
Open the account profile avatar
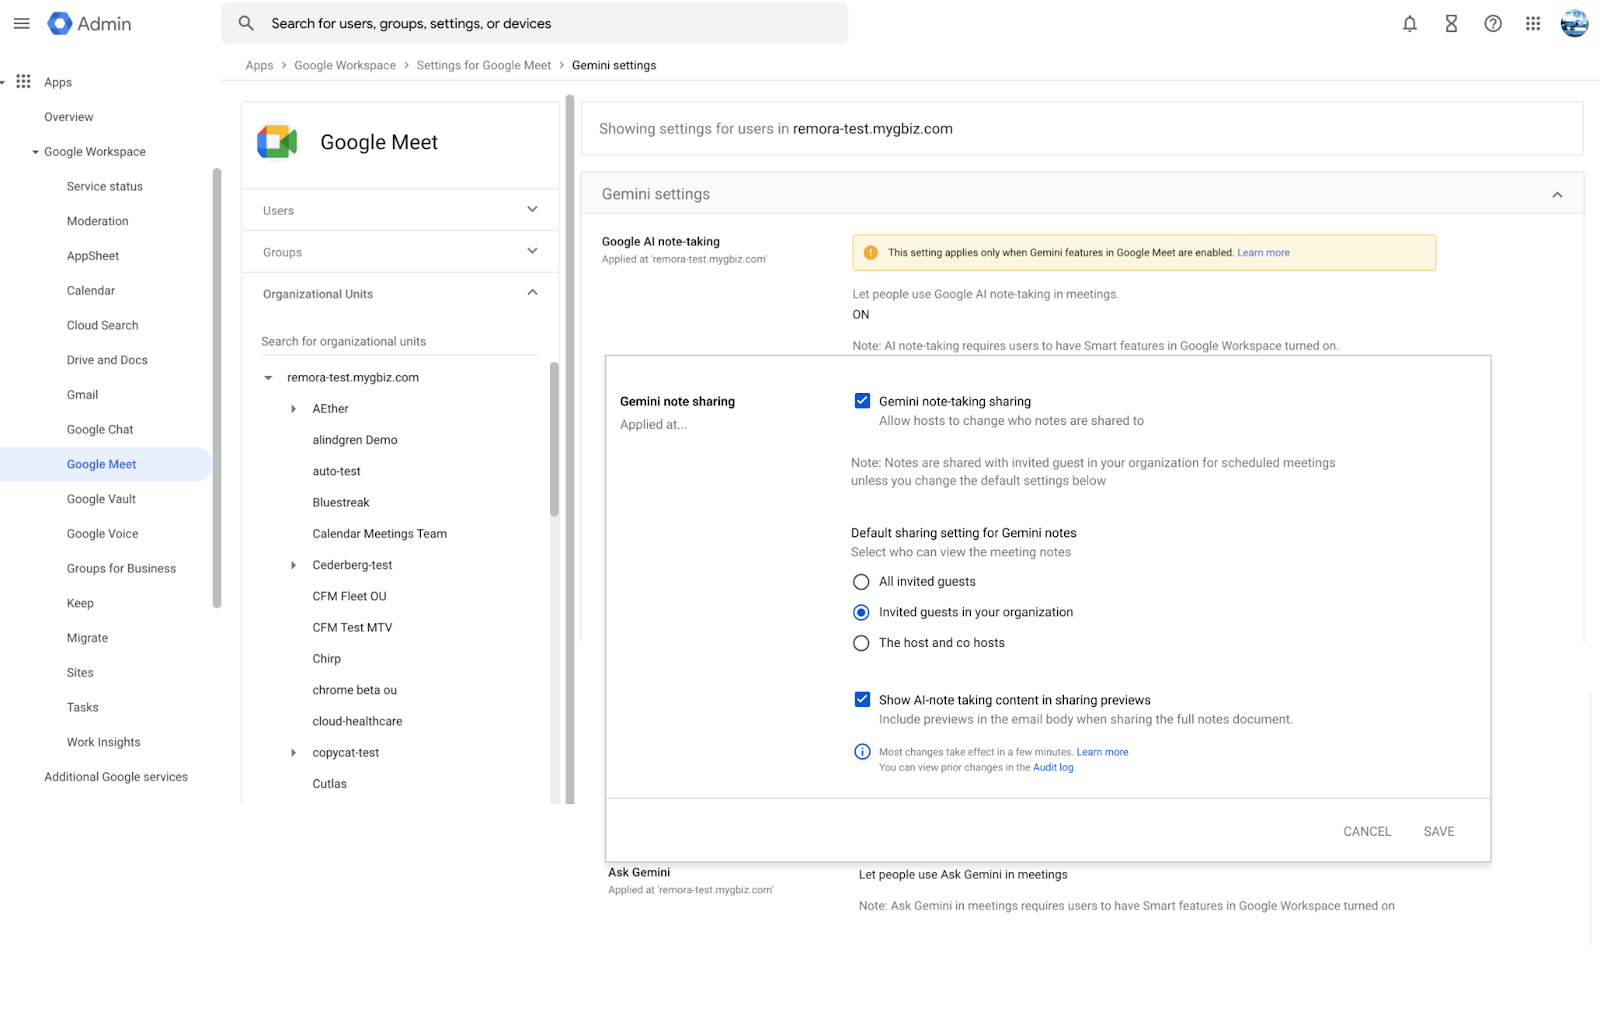[x=1574, y=23]
